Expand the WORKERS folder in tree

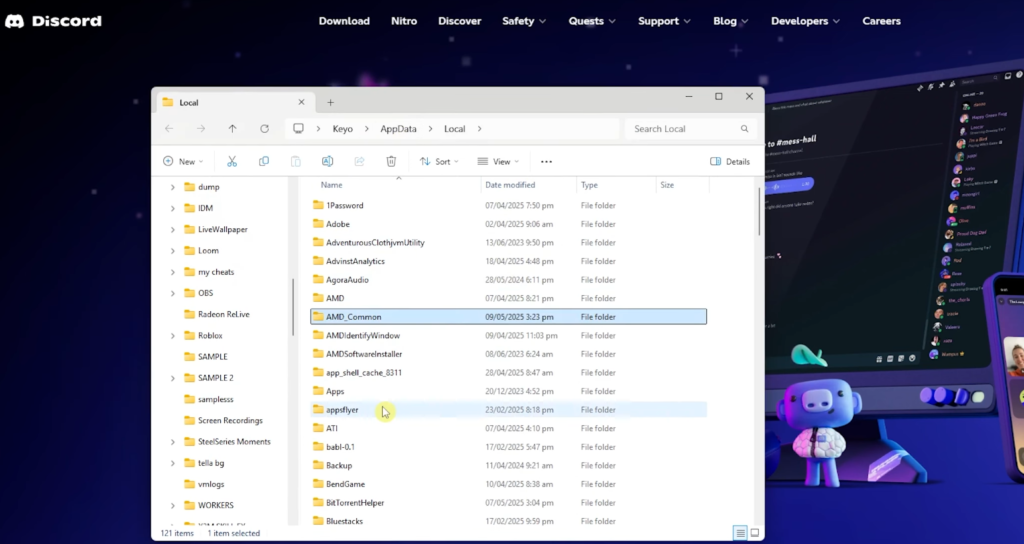click(172, 505)
